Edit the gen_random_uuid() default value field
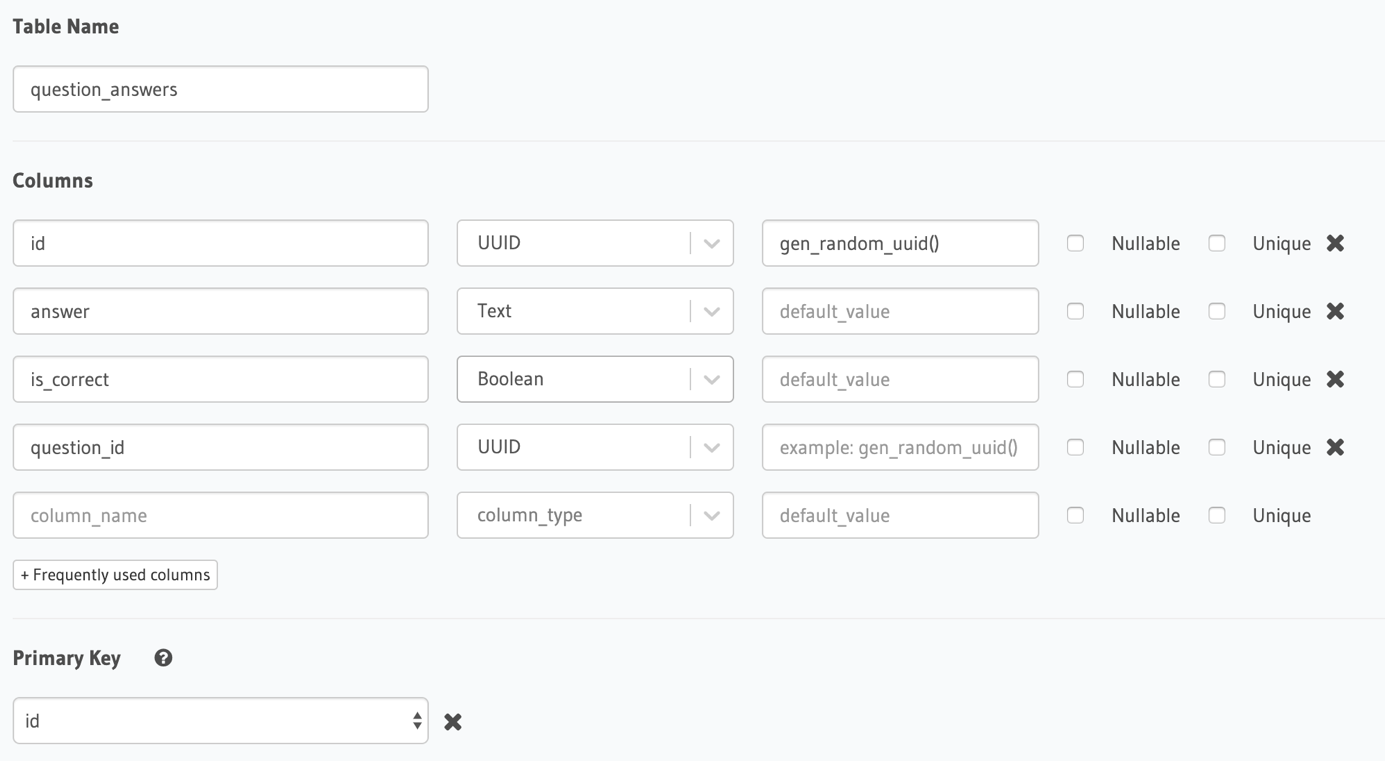1385x761 pixels. coord(900,243)
